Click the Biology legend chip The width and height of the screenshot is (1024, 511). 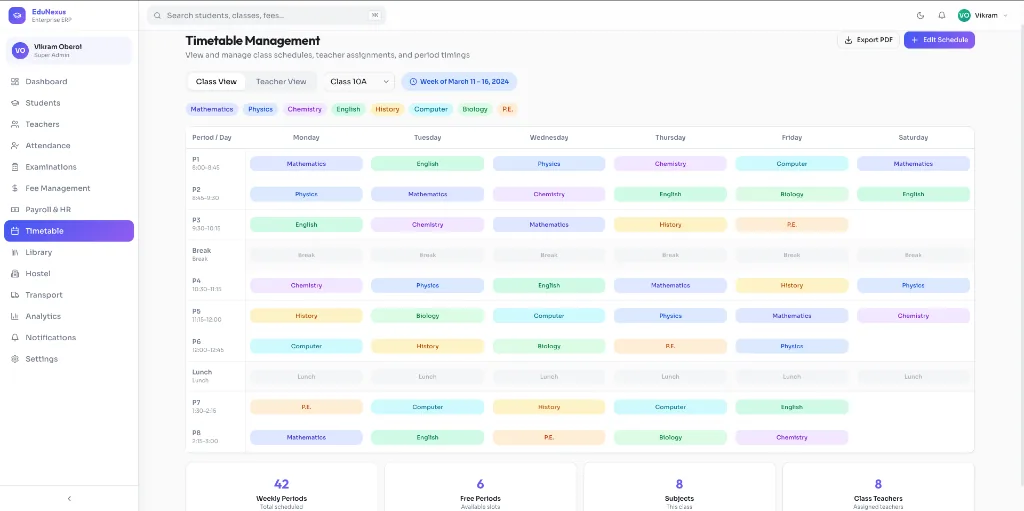[x=475, y=109]
